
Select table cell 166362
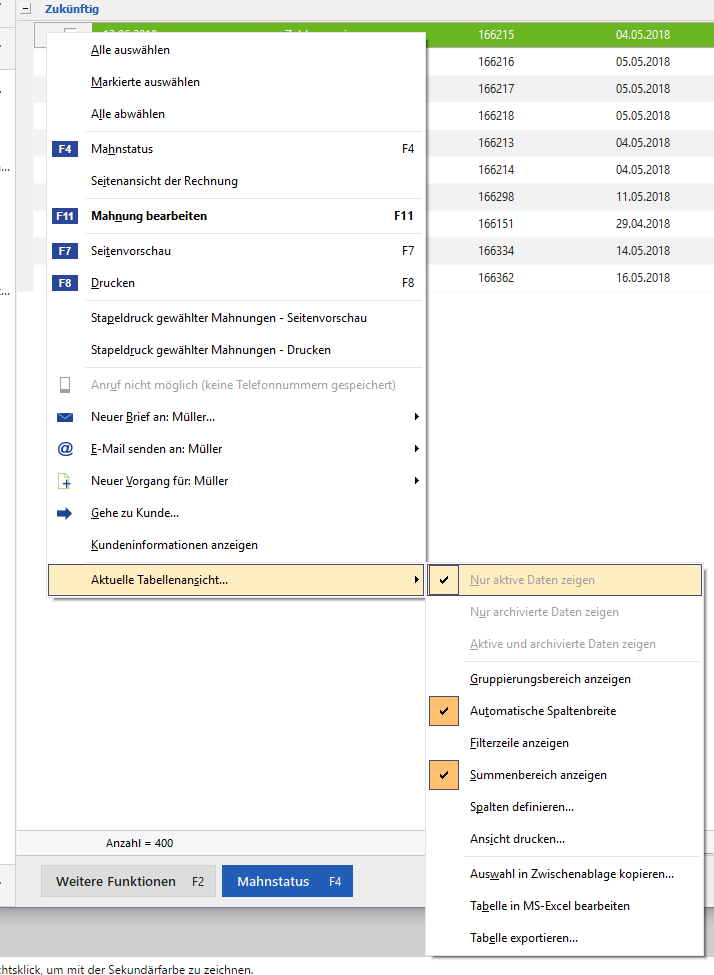(496, 278)
